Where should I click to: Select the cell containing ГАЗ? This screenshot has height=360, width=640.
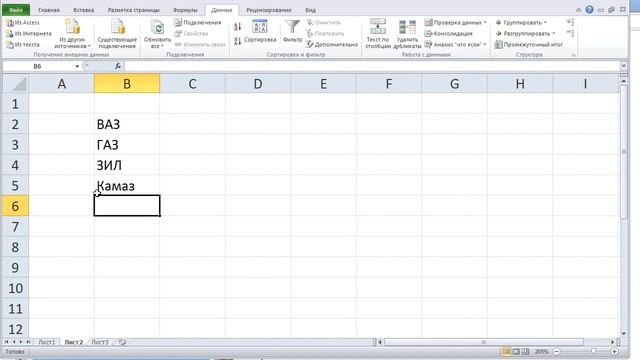coord(127,144)
